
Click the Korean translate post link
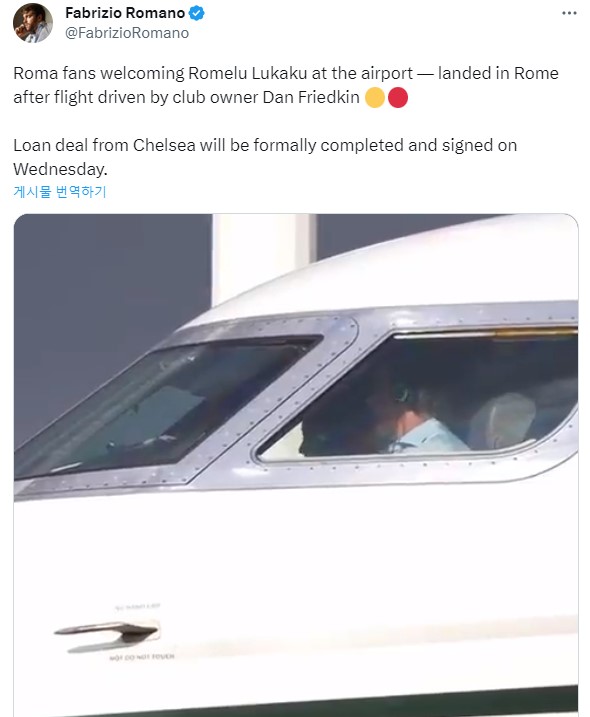point(59,191)
